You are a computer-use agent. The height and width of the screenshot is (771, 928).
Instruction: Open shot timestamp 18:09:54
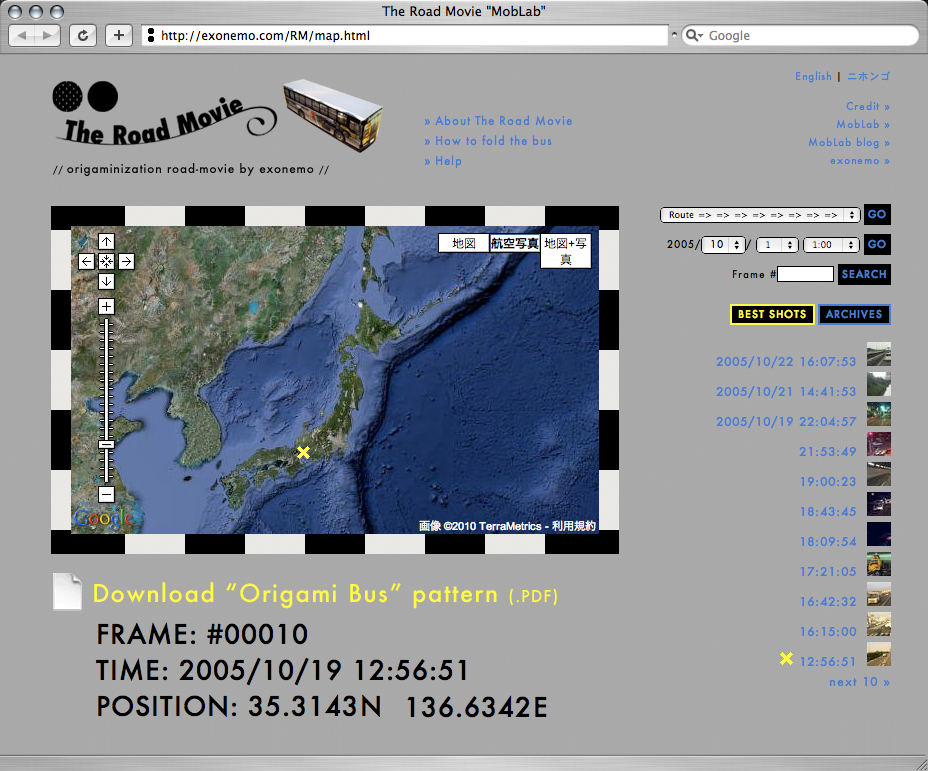(828, 542)
